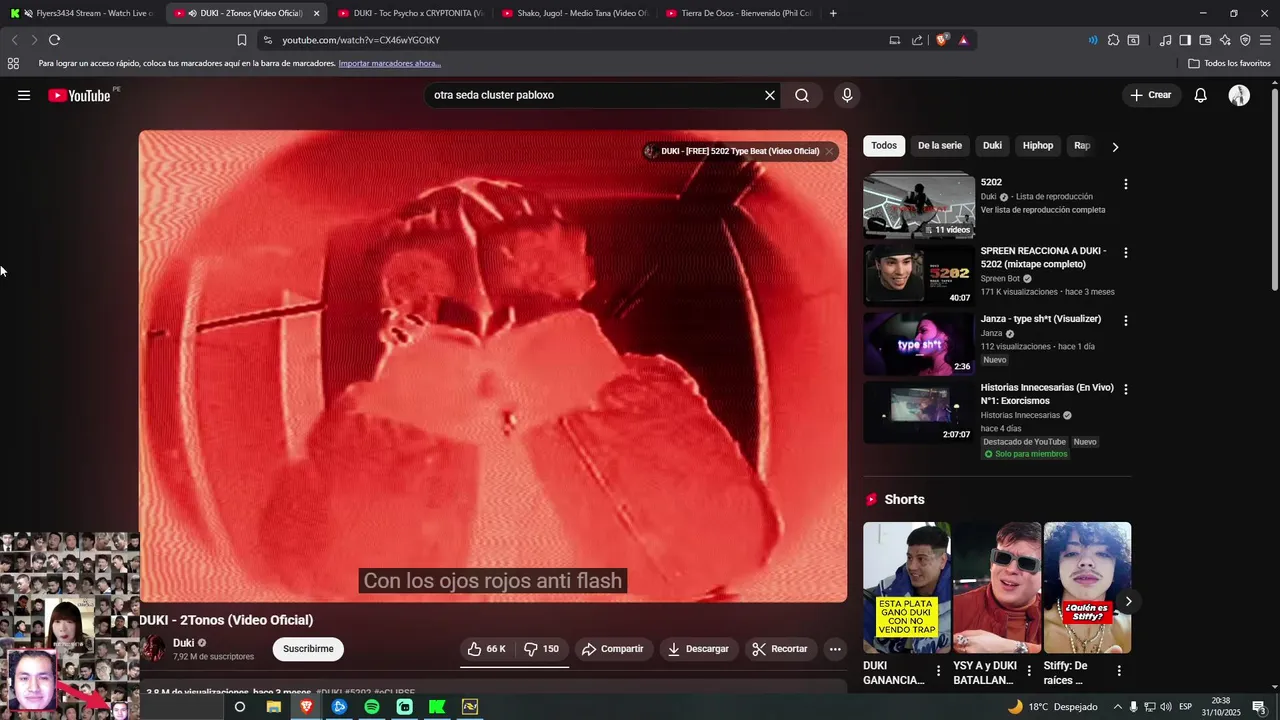Open options for Janza type sh*t video
Image resolution: width=1280 pixels, height=720 pixels.
(x=1125, y=321)
